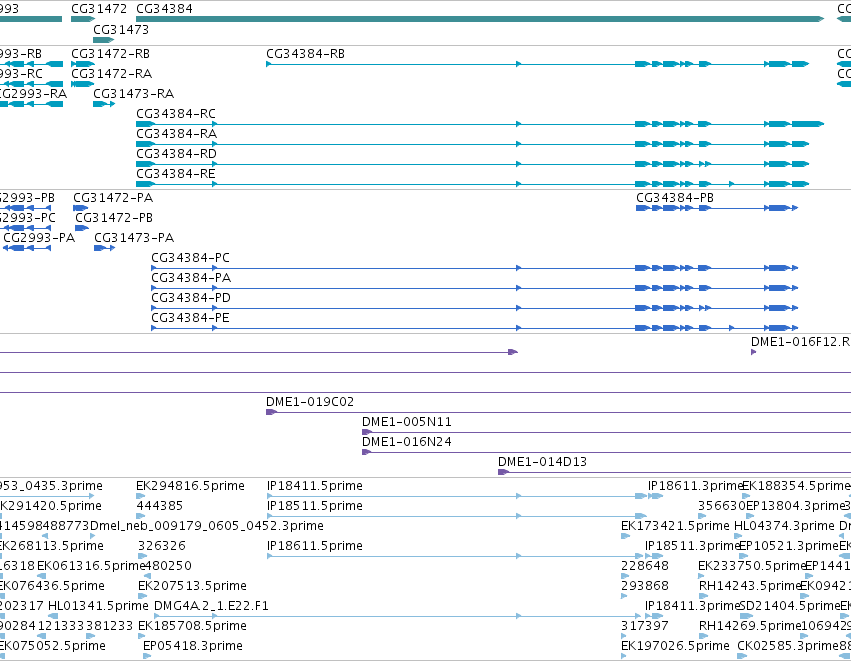The image size is (851, 661).
Task: Click the 444385 EST label
Action: pyautogui.click(x=160, y=506)
